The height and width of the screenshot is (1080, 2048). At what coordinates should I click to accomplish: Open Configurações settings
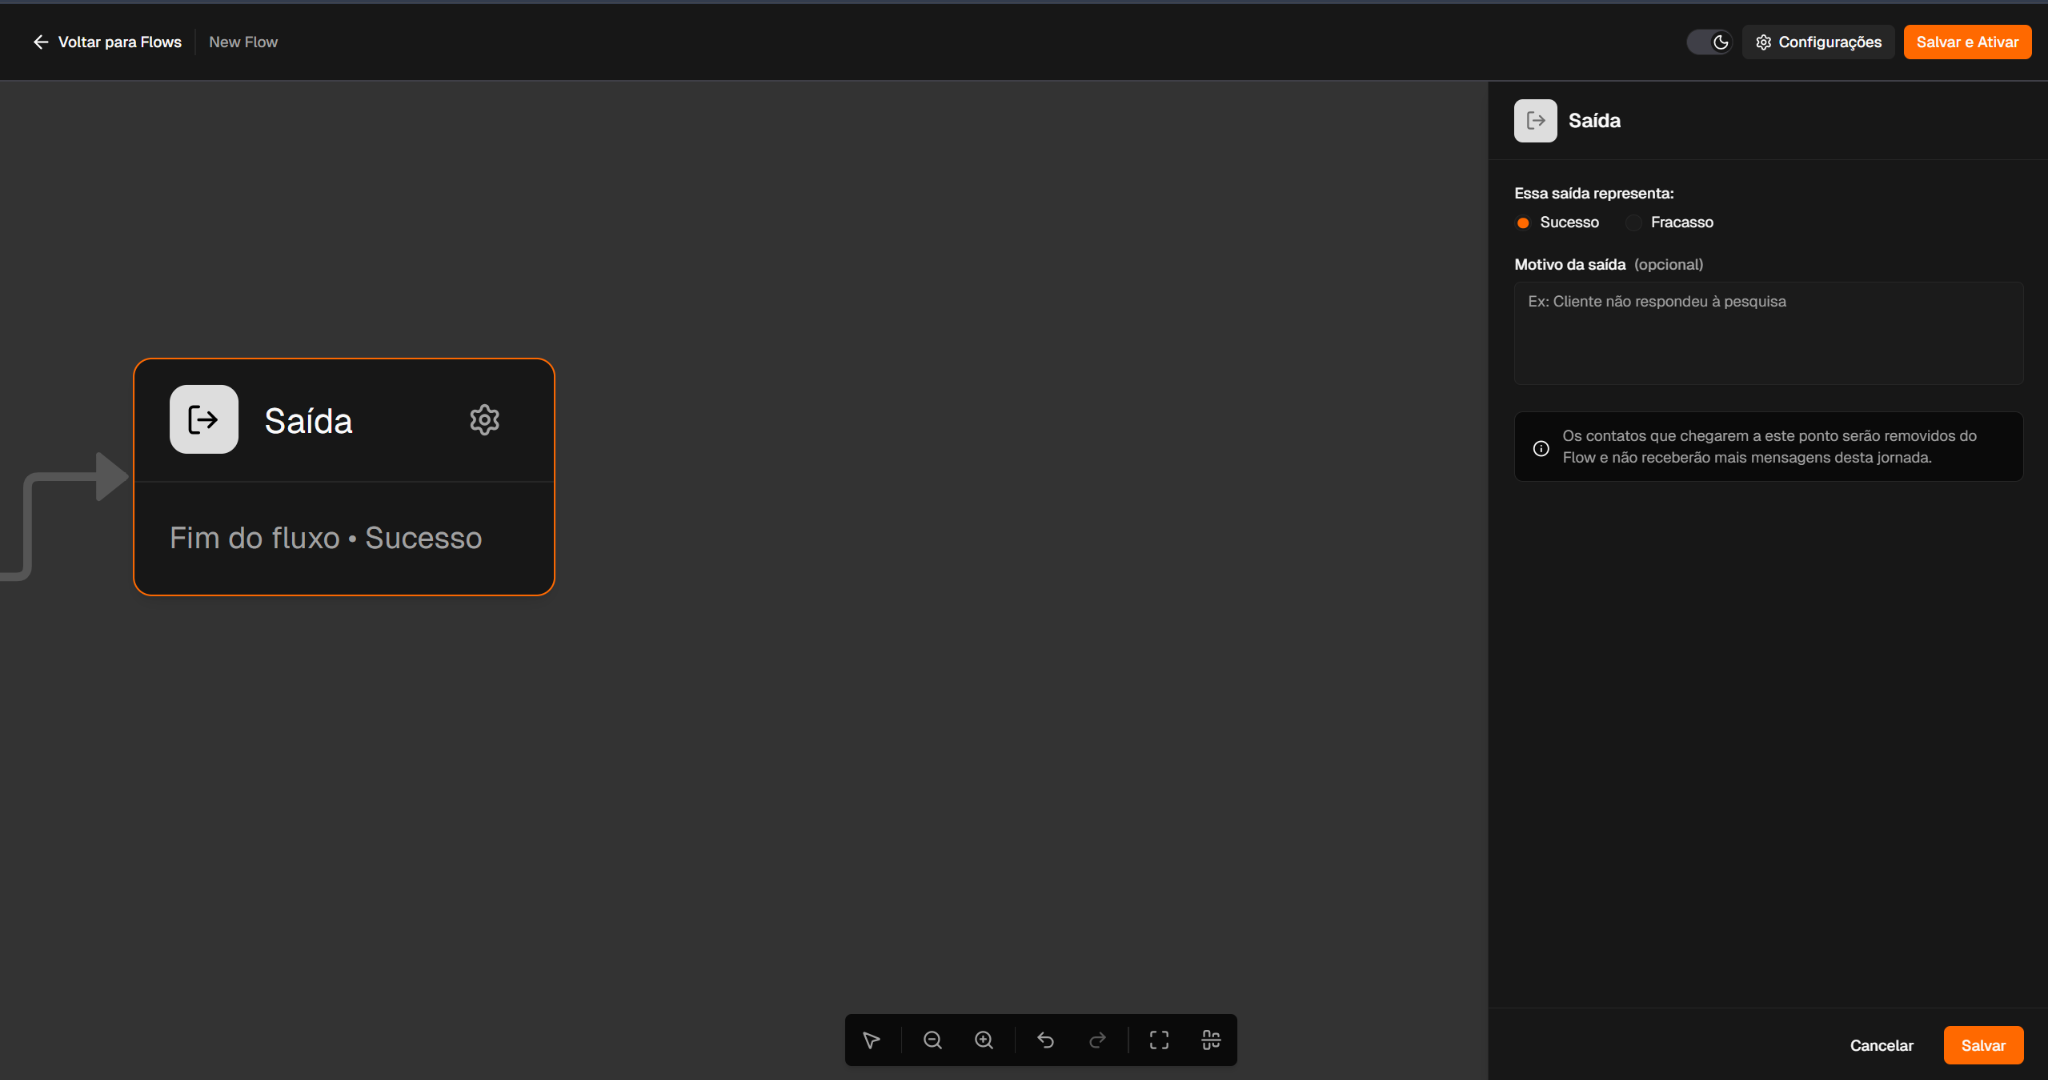1818,42
